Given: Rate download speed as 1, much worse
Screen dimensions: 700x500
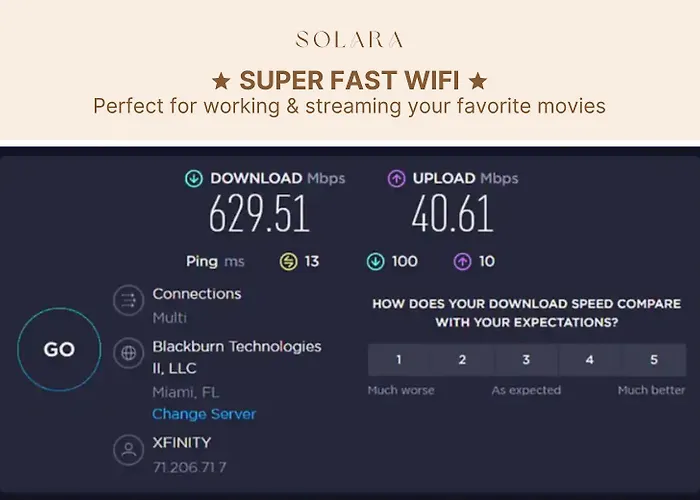Looking at the screenshot, I should pos(399,360).
